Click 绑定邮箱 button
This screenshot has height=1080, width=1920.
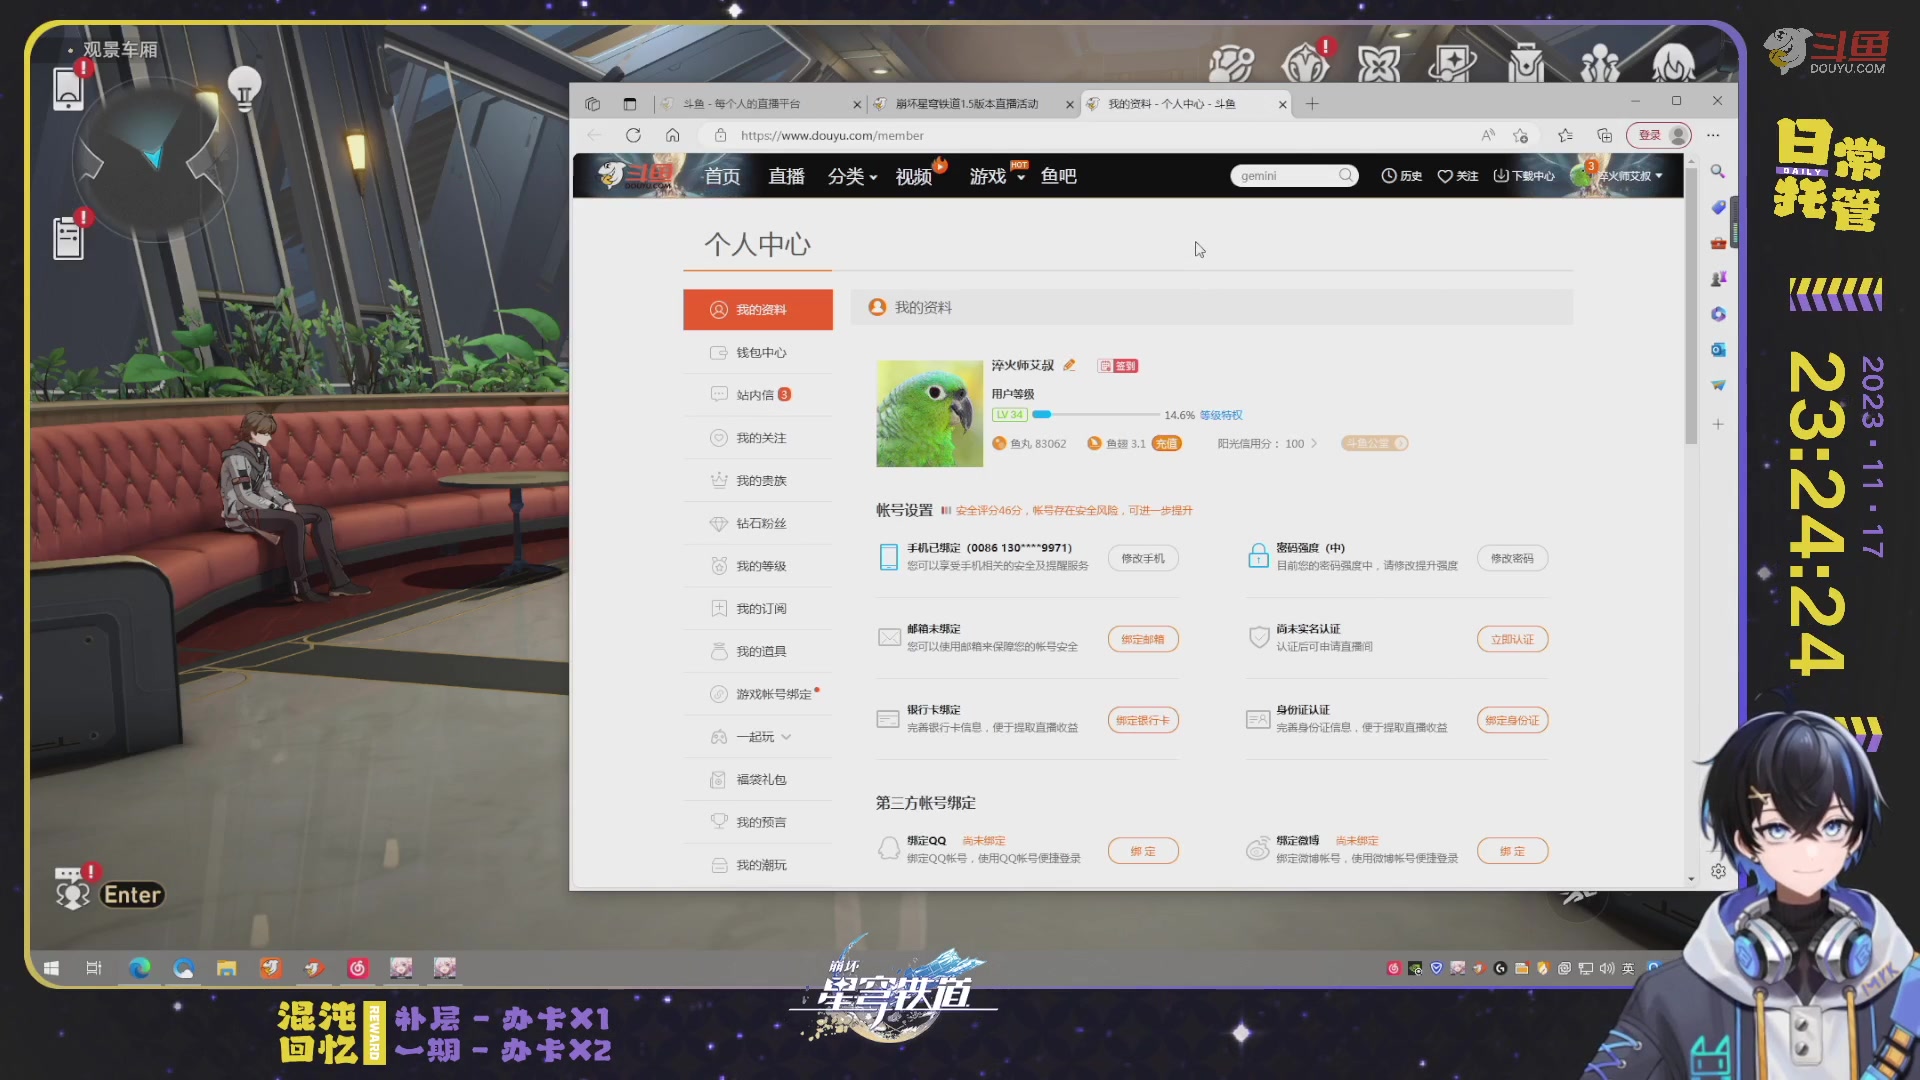(x=1143, y=639)
